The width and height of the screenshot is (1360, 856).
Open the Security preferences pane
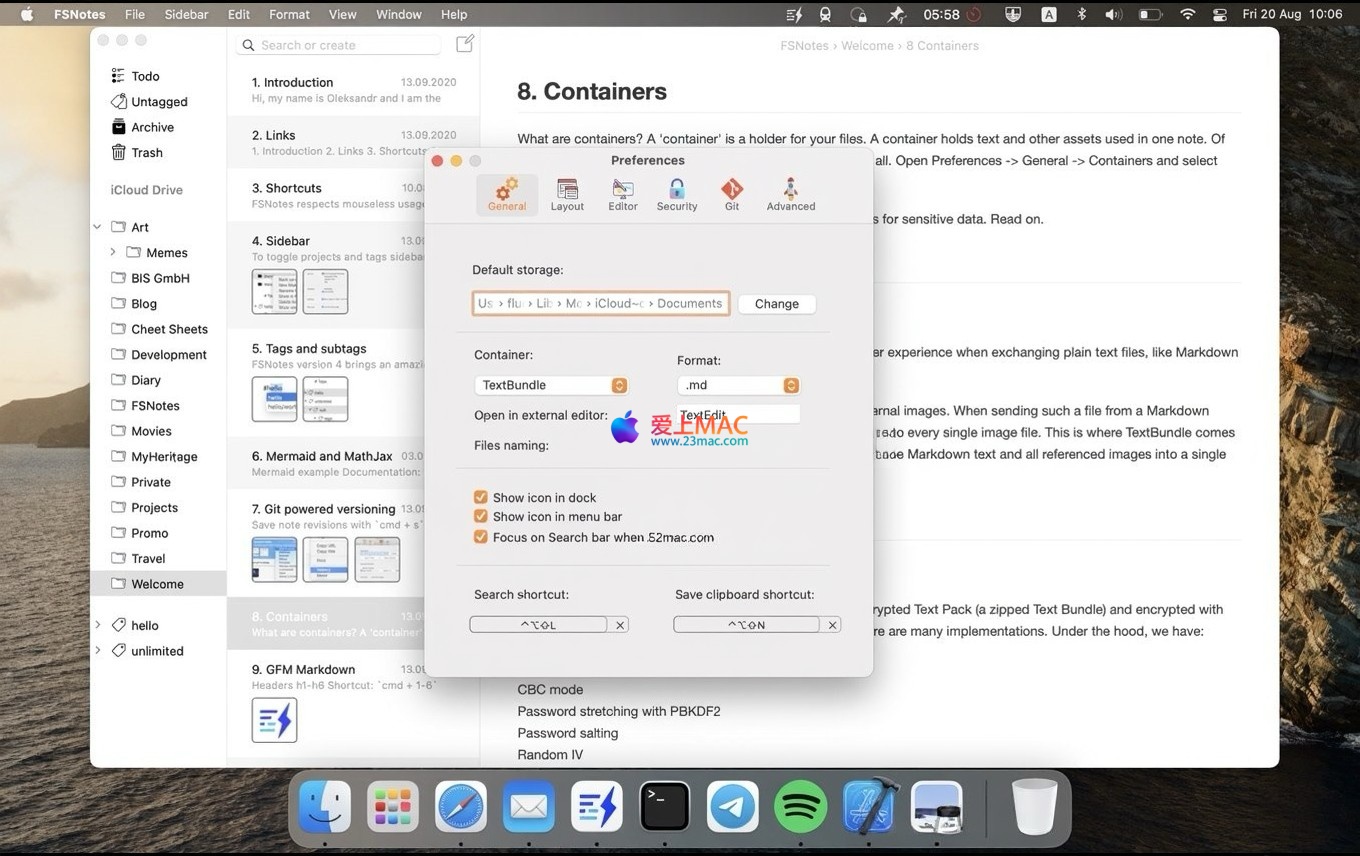677,194
